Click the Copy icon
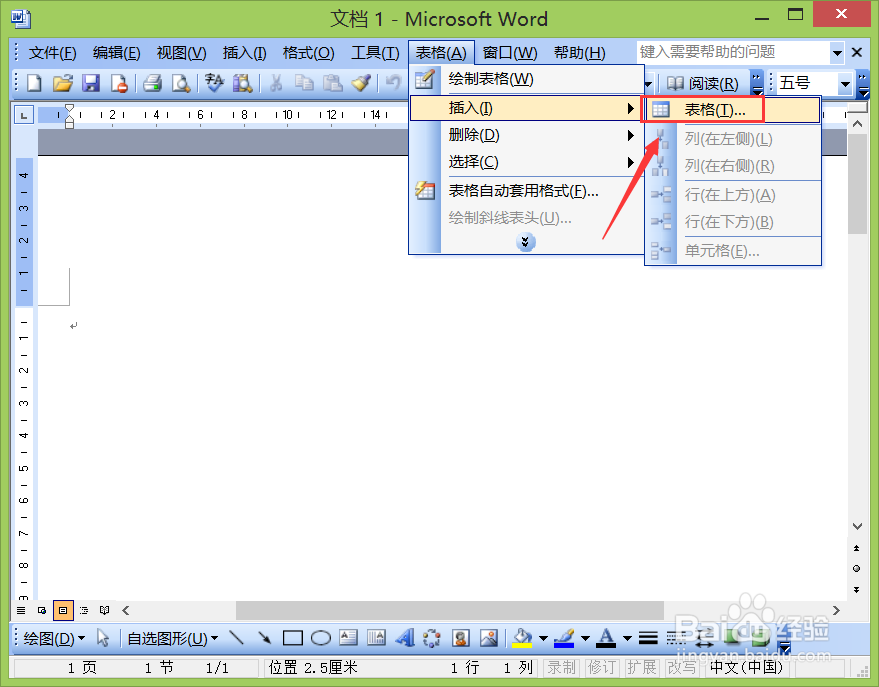Image resolution: width=879 pixels, height=687 pixels. [304, 83]
